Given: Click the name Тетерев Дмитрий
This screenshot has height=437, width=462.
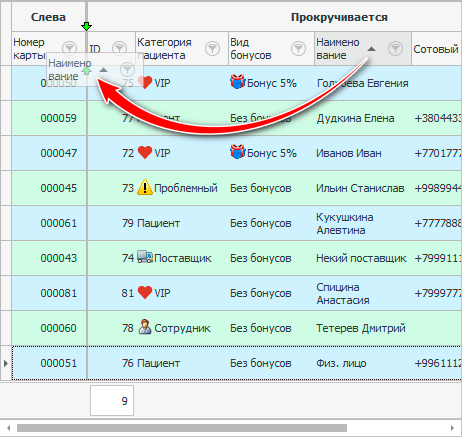Looking at the screenshot, I should (x=361, y=328).
